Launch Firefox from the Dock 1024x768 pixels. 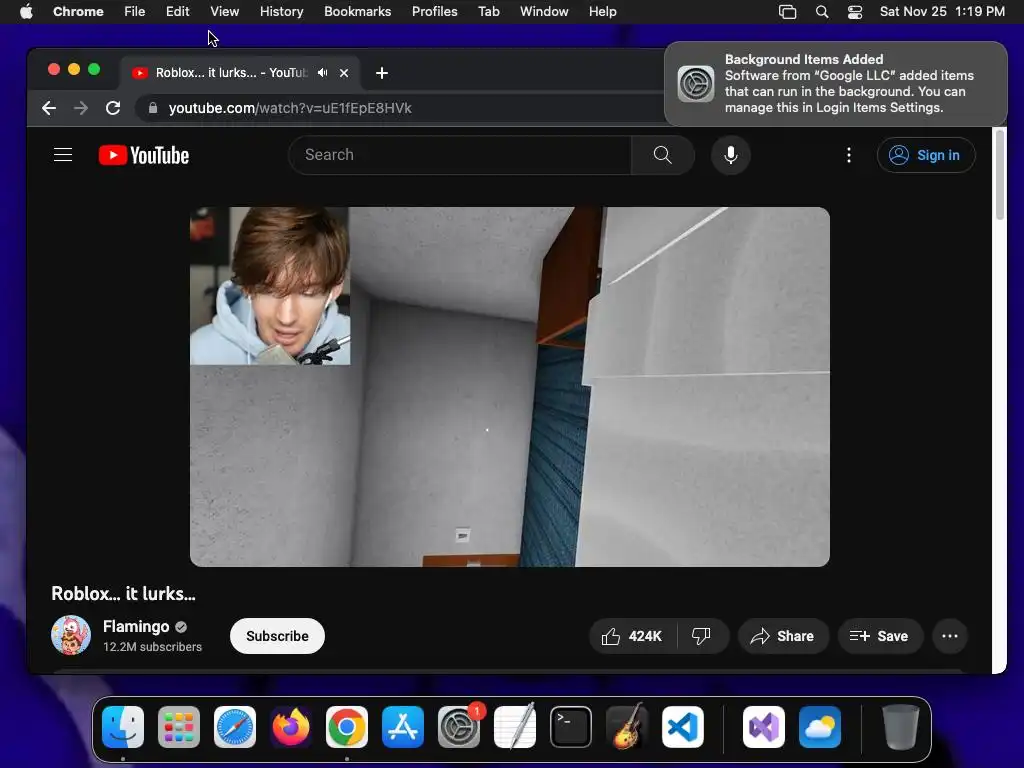tap(291, 727)
